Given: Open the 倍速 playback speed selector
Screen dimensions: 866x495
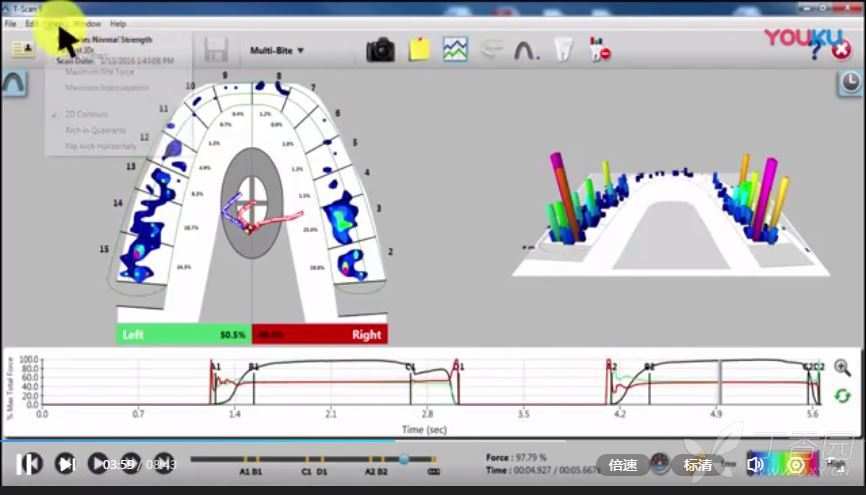Looking at the screenshot, I should pyautogui.click(x=622, y=465).
